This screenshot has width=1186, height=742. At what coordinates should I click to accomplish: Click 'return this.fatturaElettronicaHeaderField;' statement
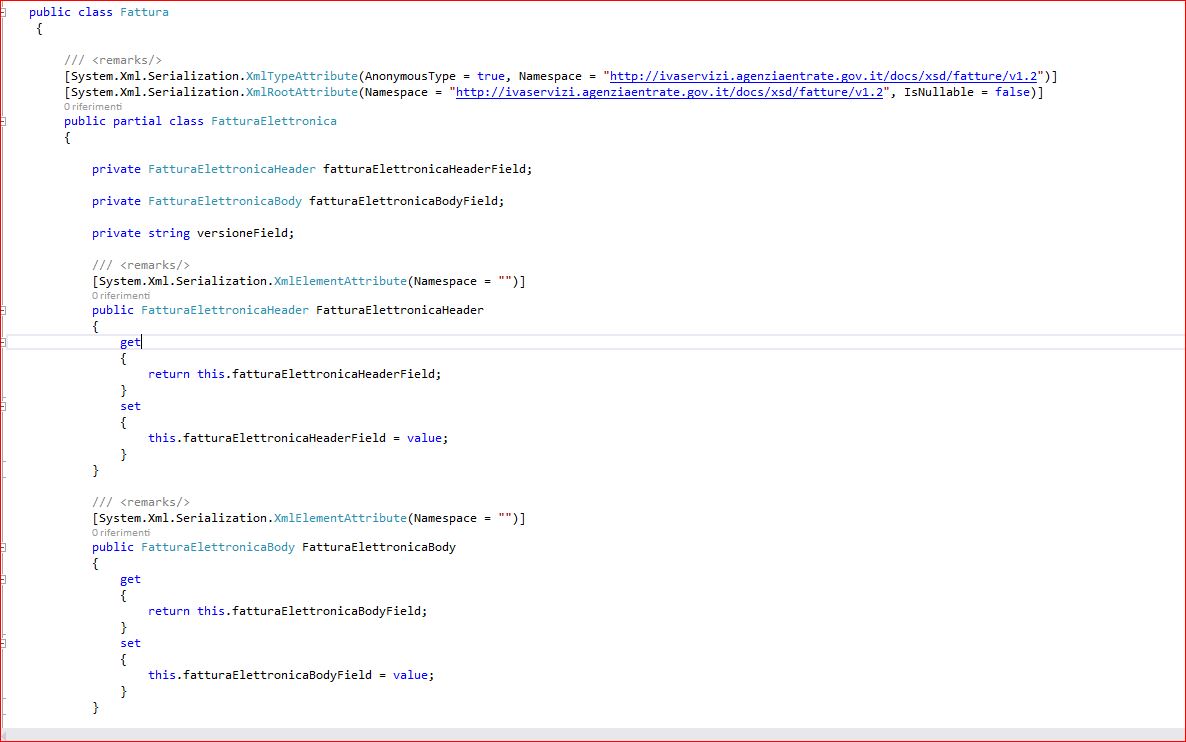pos(294,374)
